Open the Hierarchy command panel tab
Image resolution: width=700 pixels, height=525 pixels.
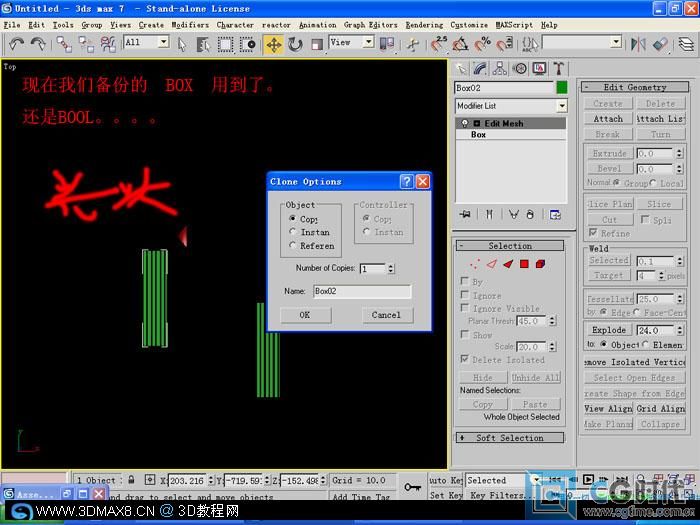500,68
